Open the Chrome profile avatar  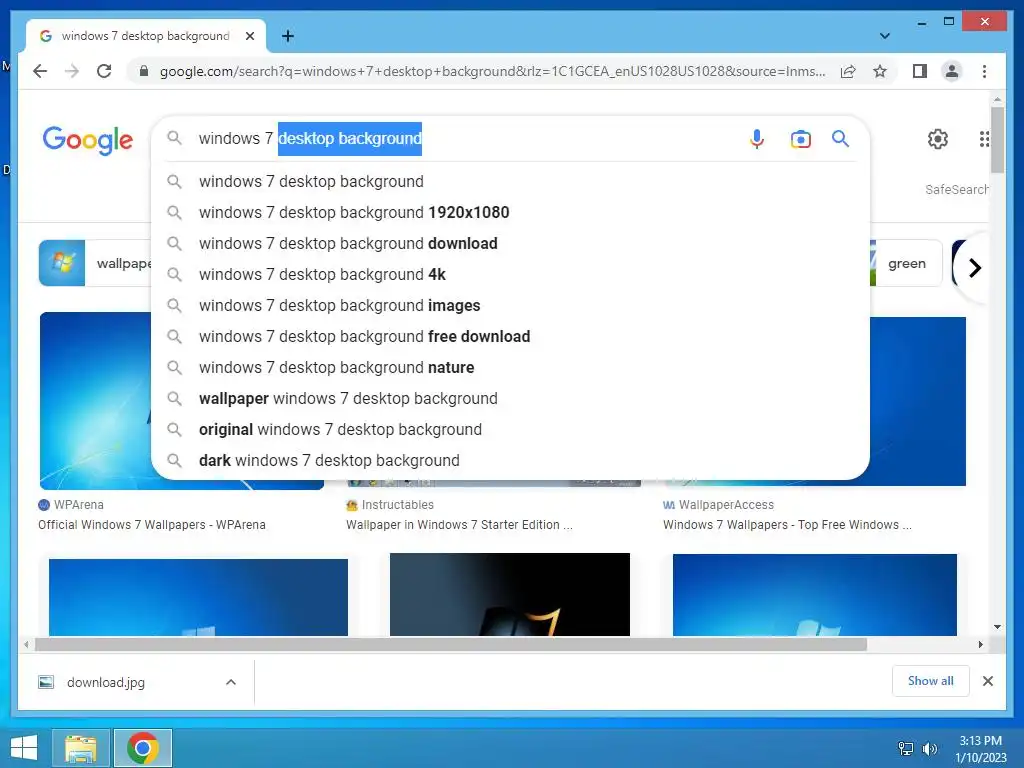pos(952,71)
